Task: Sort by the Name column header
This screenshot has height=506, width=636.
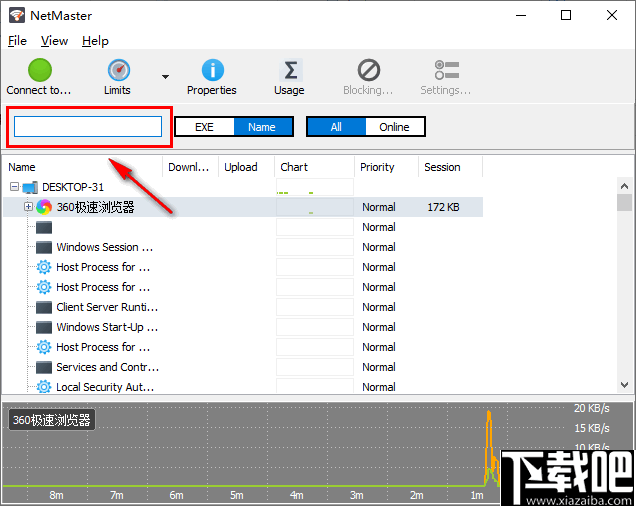Action: pos(83,167)
